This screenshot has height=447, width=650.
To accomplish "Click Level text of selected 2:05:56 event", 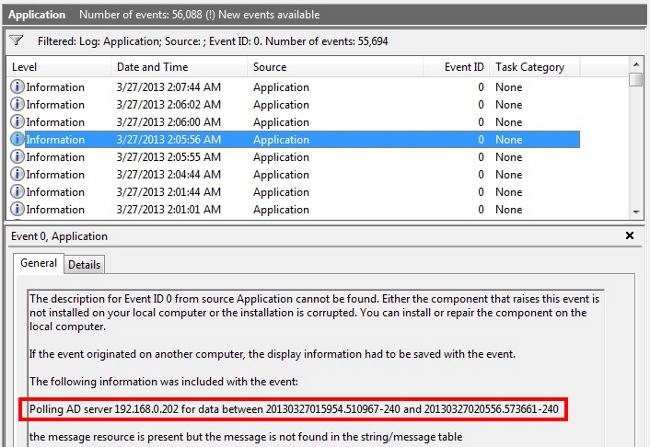I will pos(55,139).
